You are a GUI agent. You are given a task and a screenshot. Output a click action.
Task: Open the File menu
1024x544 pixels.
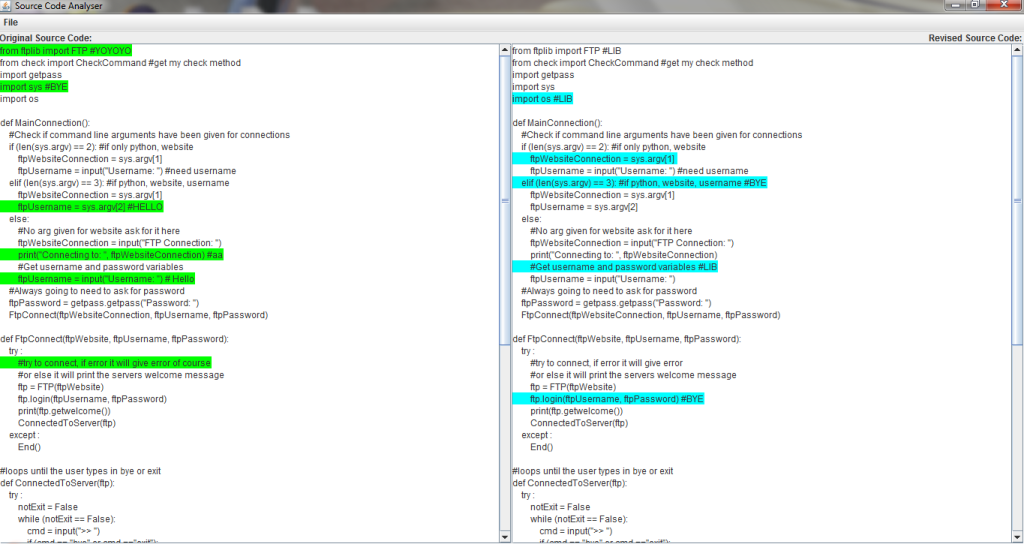pyautogui.click(x=10, y=23)
